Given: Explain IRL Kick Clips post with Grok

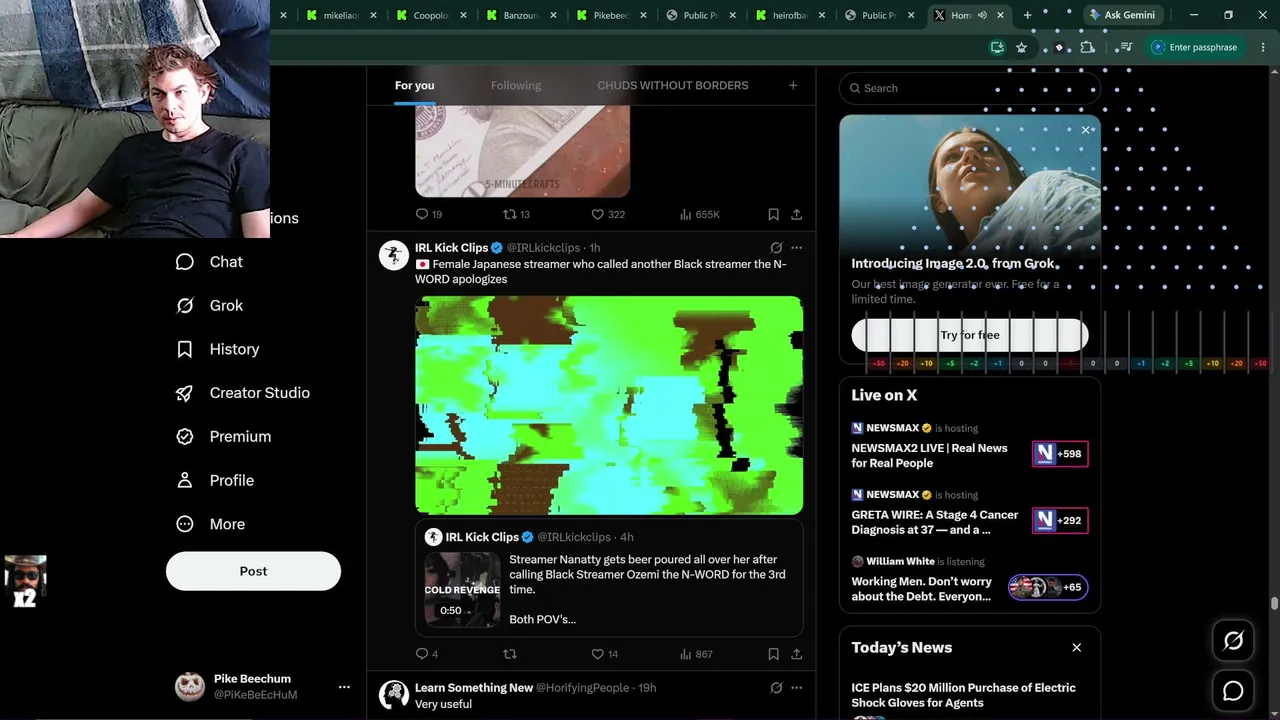Looking at the screenshot, I should pyautogui.click(x=776, y=248).
